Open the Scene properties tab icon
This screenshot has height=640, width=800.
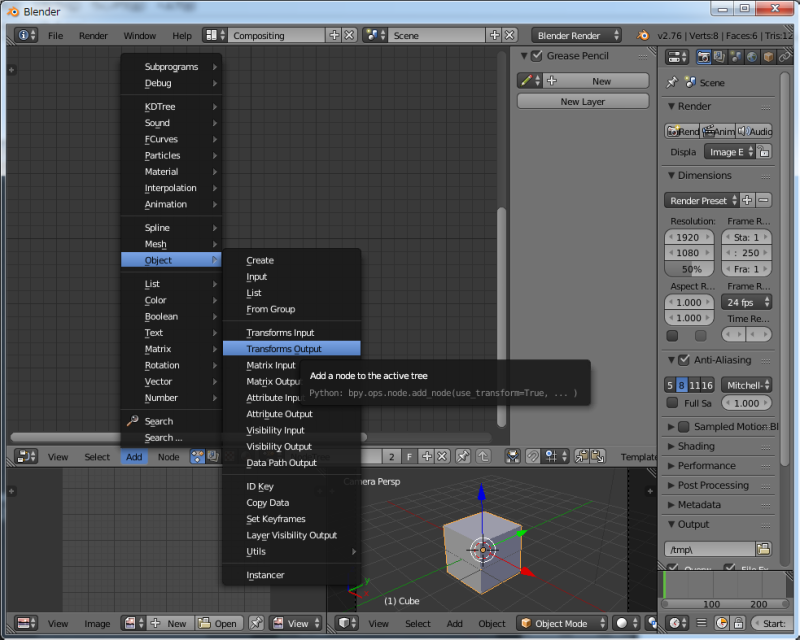point(736,57)
